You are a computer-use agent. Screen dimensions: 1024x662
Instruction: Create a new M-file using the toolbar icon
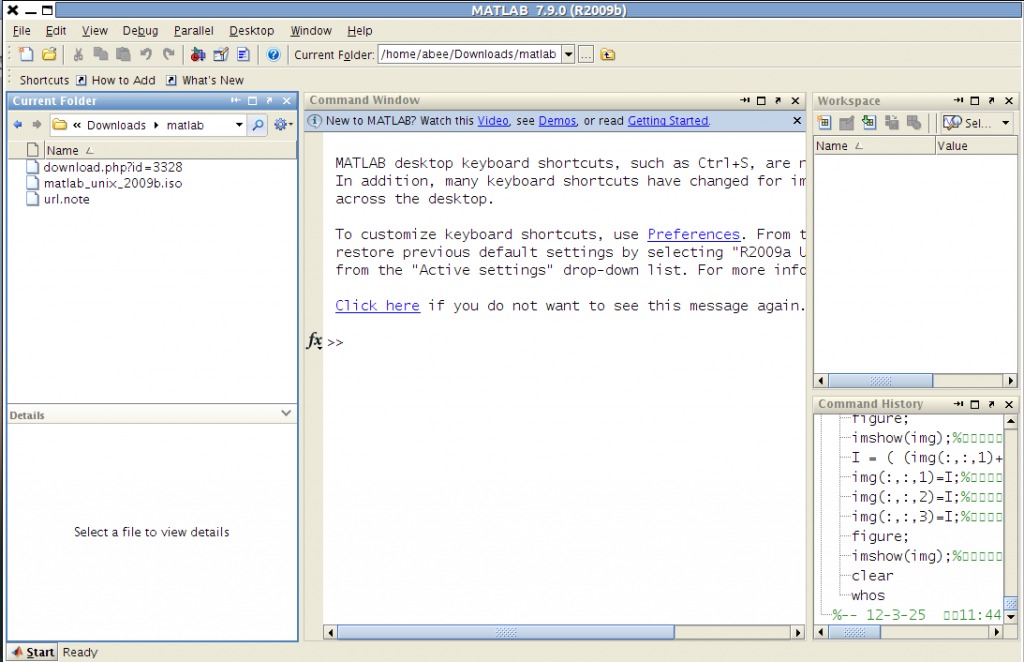click(27, 54)
